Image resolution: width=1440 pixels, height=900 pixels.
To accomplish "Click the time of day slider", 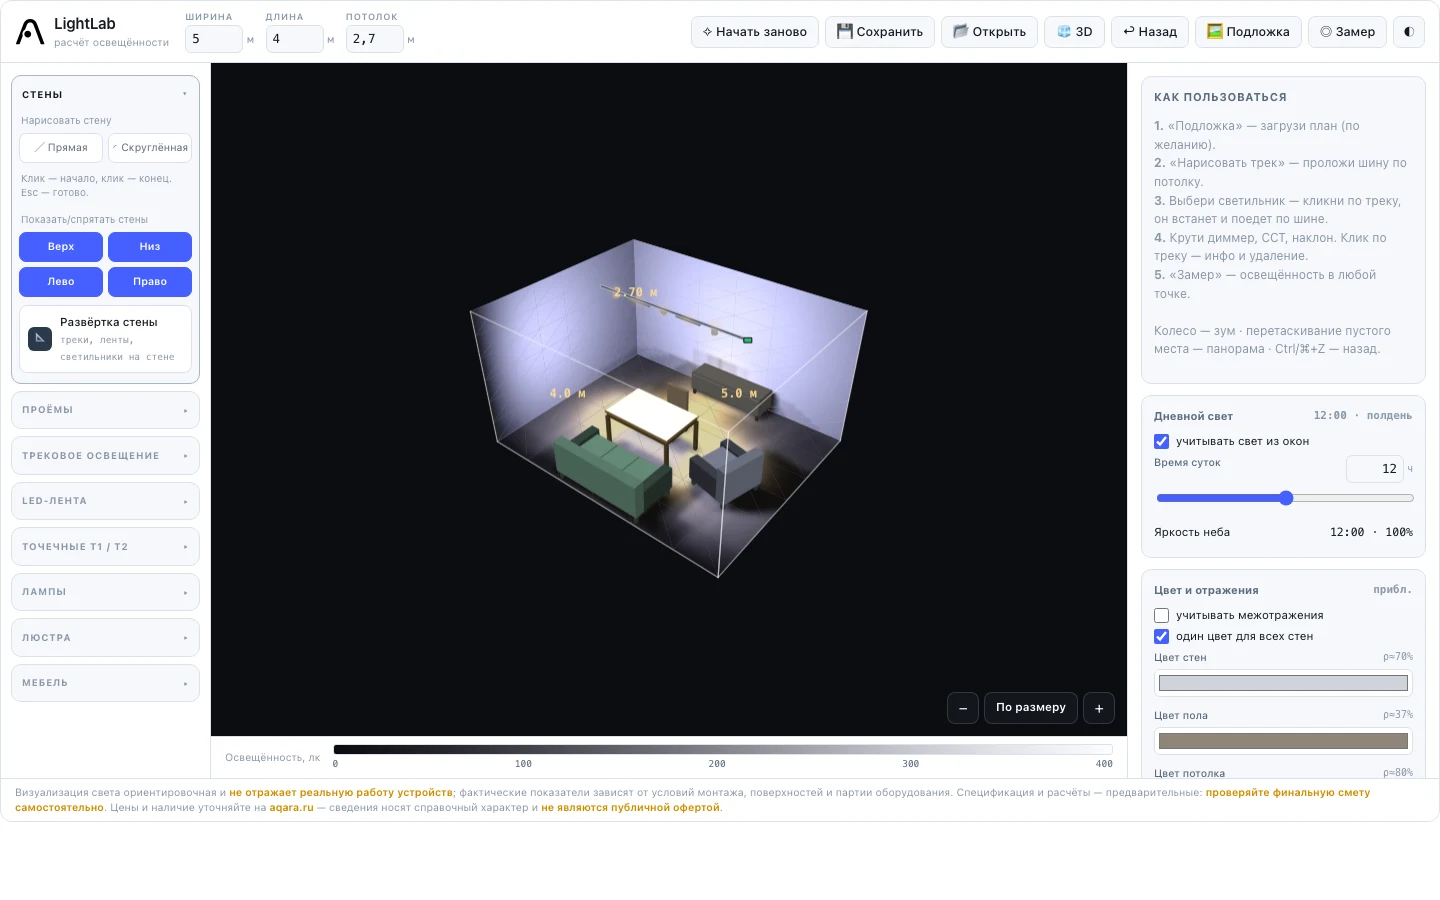I will pos(1284,498).
